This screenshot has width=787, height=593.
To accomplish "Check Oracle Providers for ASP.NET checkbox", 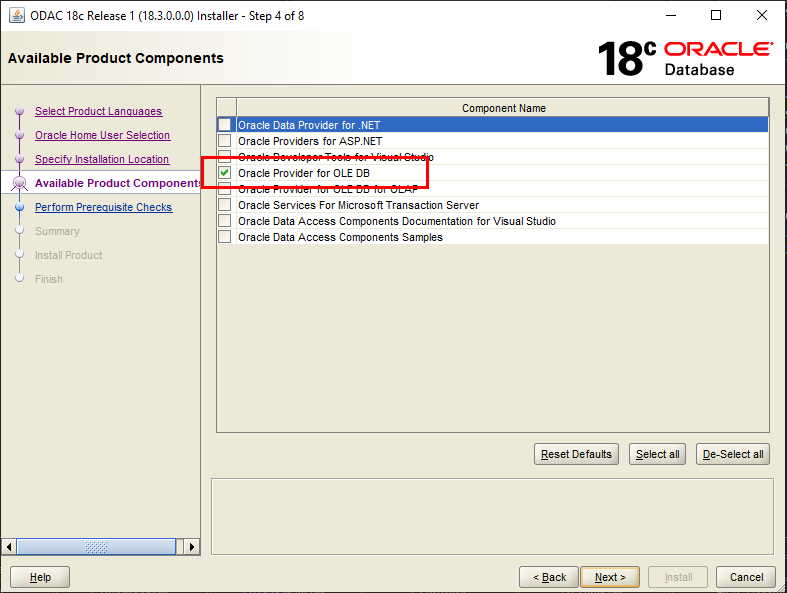I will [x=224, y=141].
